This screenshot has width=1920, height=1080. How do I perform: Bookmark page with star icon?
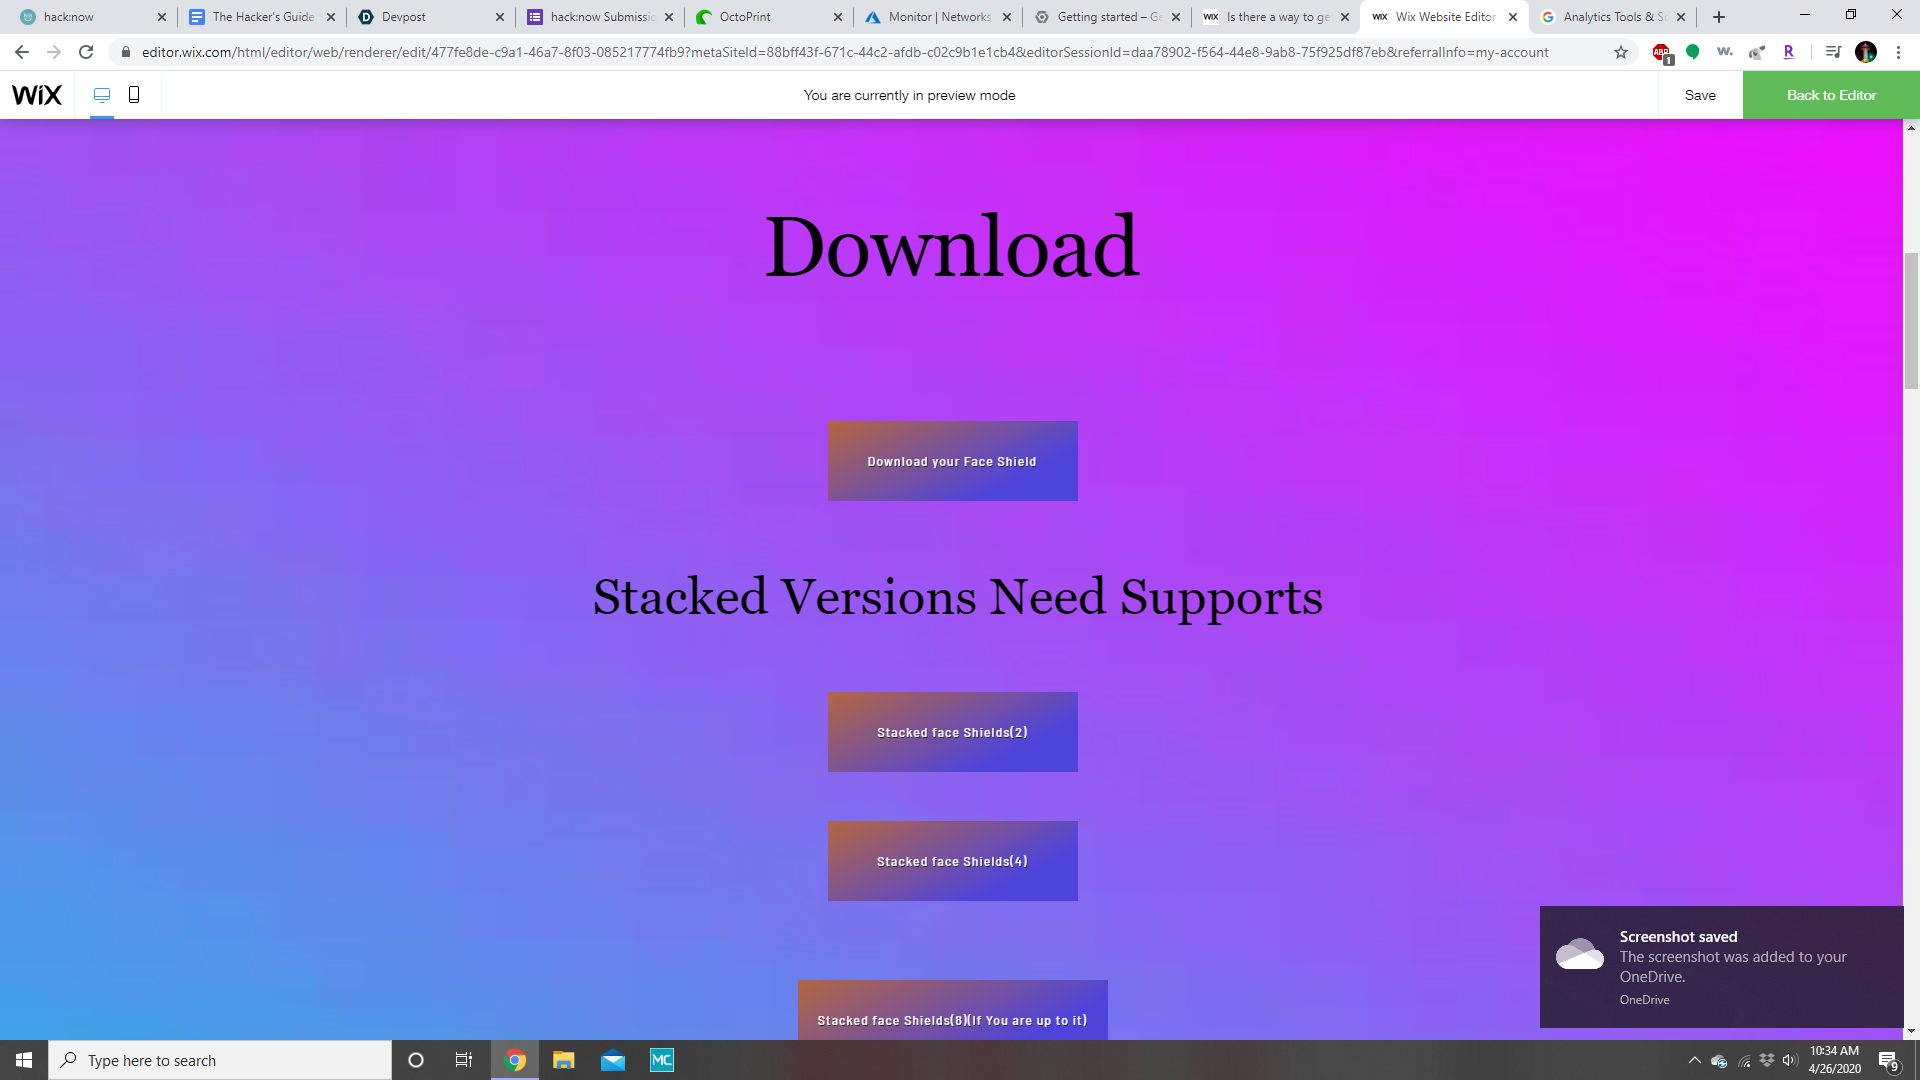coord(1621,52)
